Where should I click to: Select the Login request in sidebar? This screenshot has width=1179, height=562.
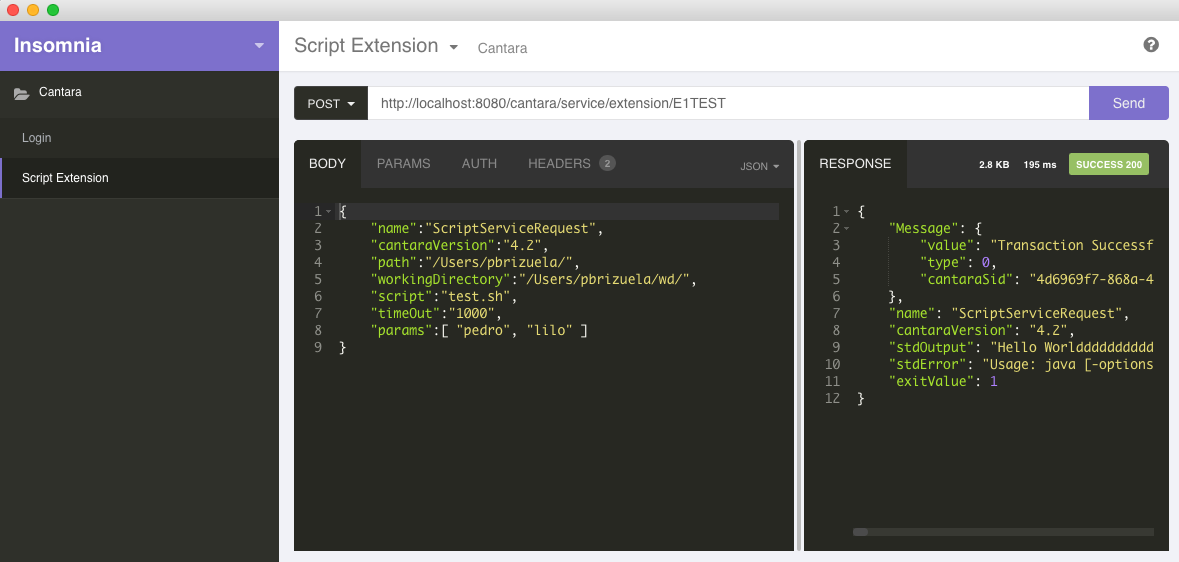pos(37,138)
